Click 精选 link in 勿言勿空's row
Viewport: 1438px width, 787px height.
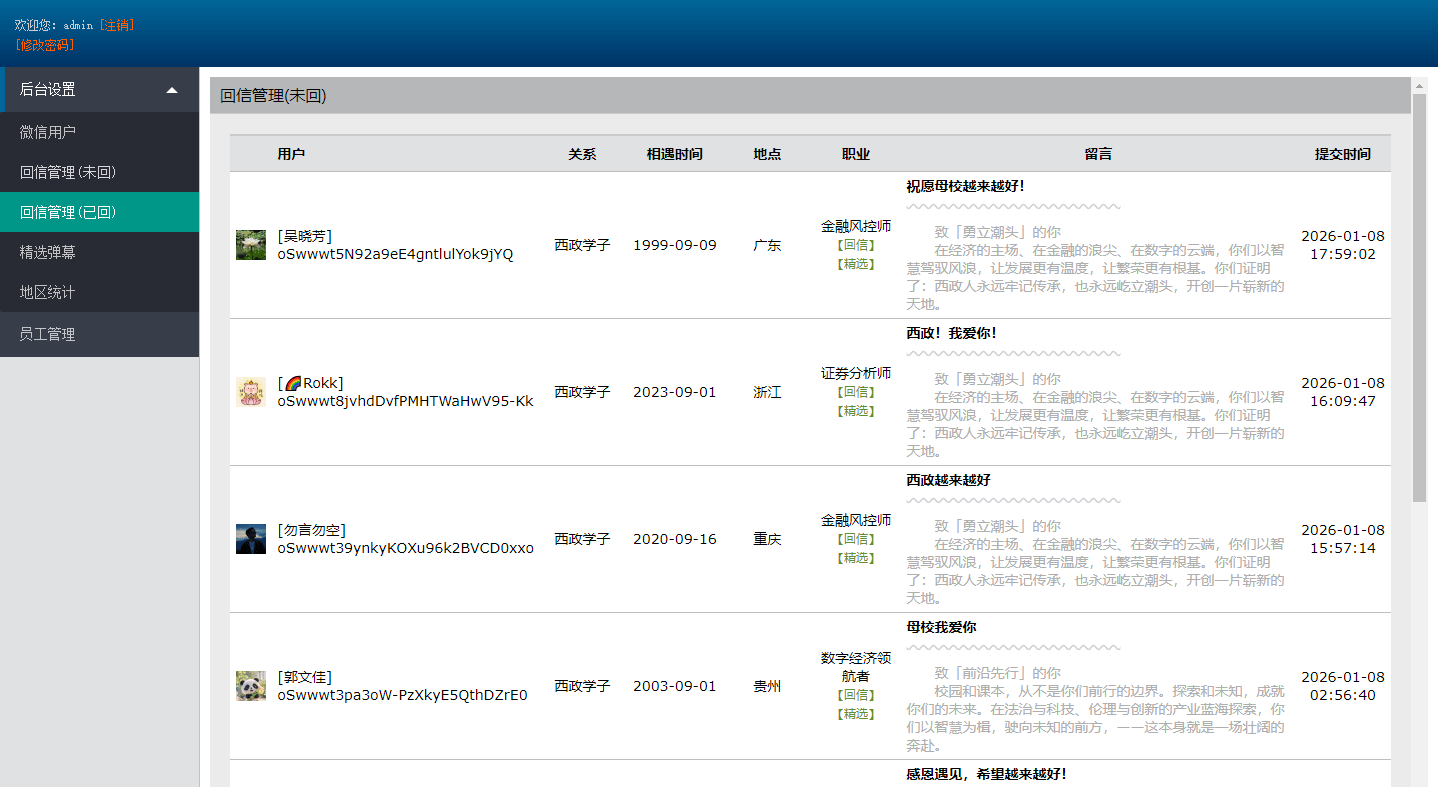tap(855, 558)
